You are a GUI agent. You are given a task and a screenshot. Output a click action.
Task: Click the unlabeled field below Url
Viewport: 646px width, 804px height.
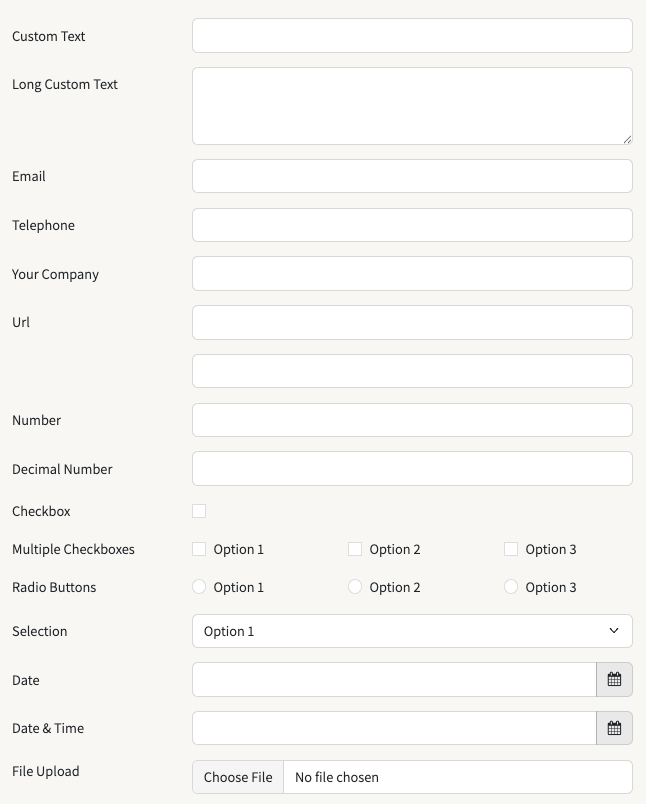412,370
